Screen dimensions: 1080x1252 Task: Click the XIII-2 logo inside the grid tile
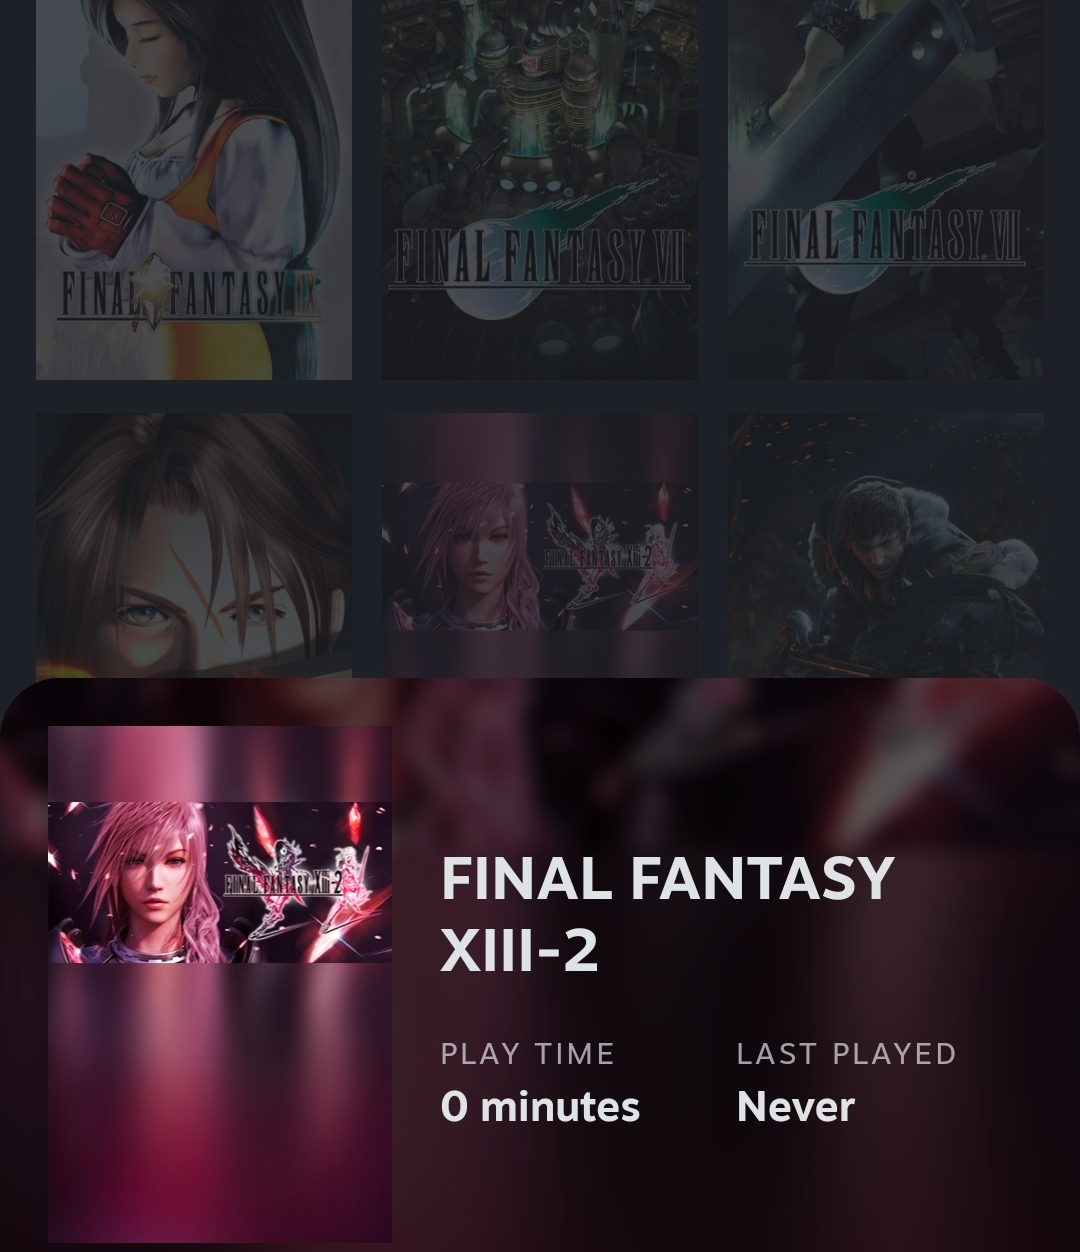tap(598, 556)
